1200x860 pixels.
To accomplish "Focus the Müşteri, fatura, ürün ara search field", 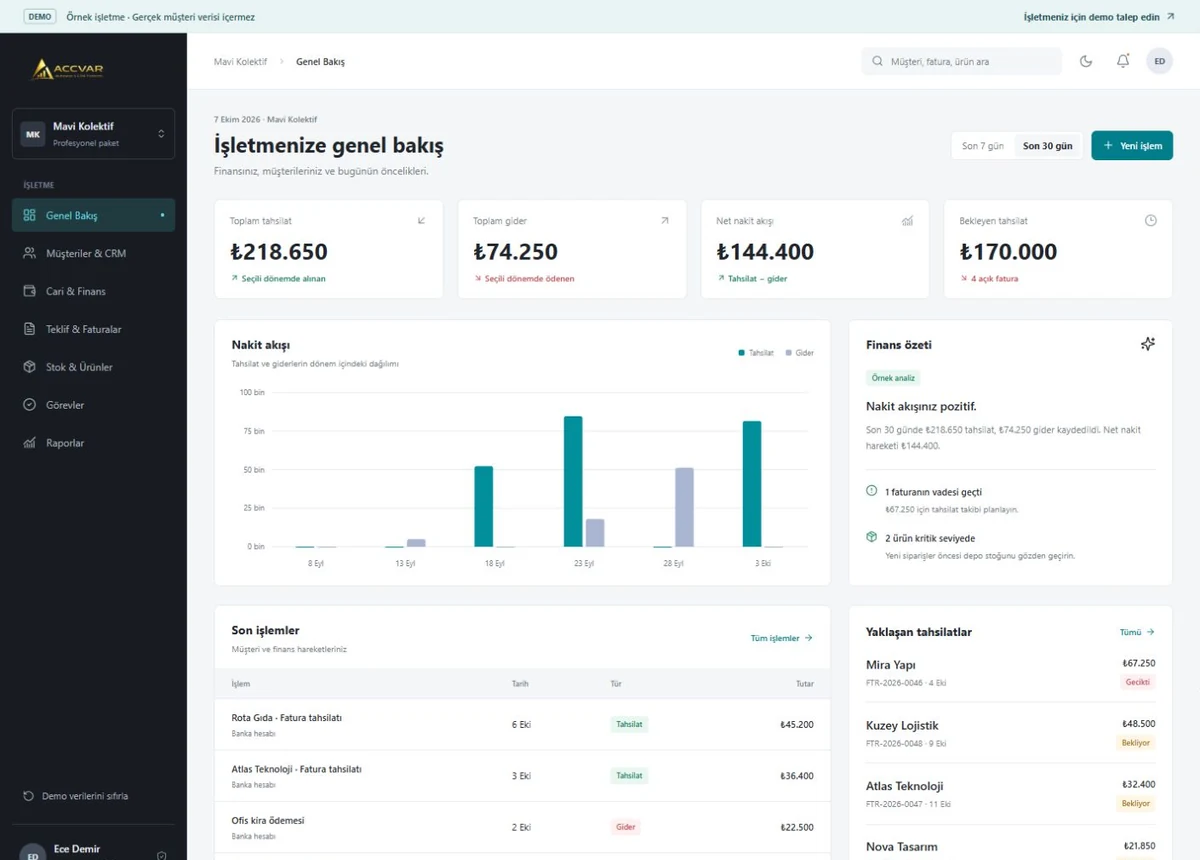I will (x=962, y=61).
